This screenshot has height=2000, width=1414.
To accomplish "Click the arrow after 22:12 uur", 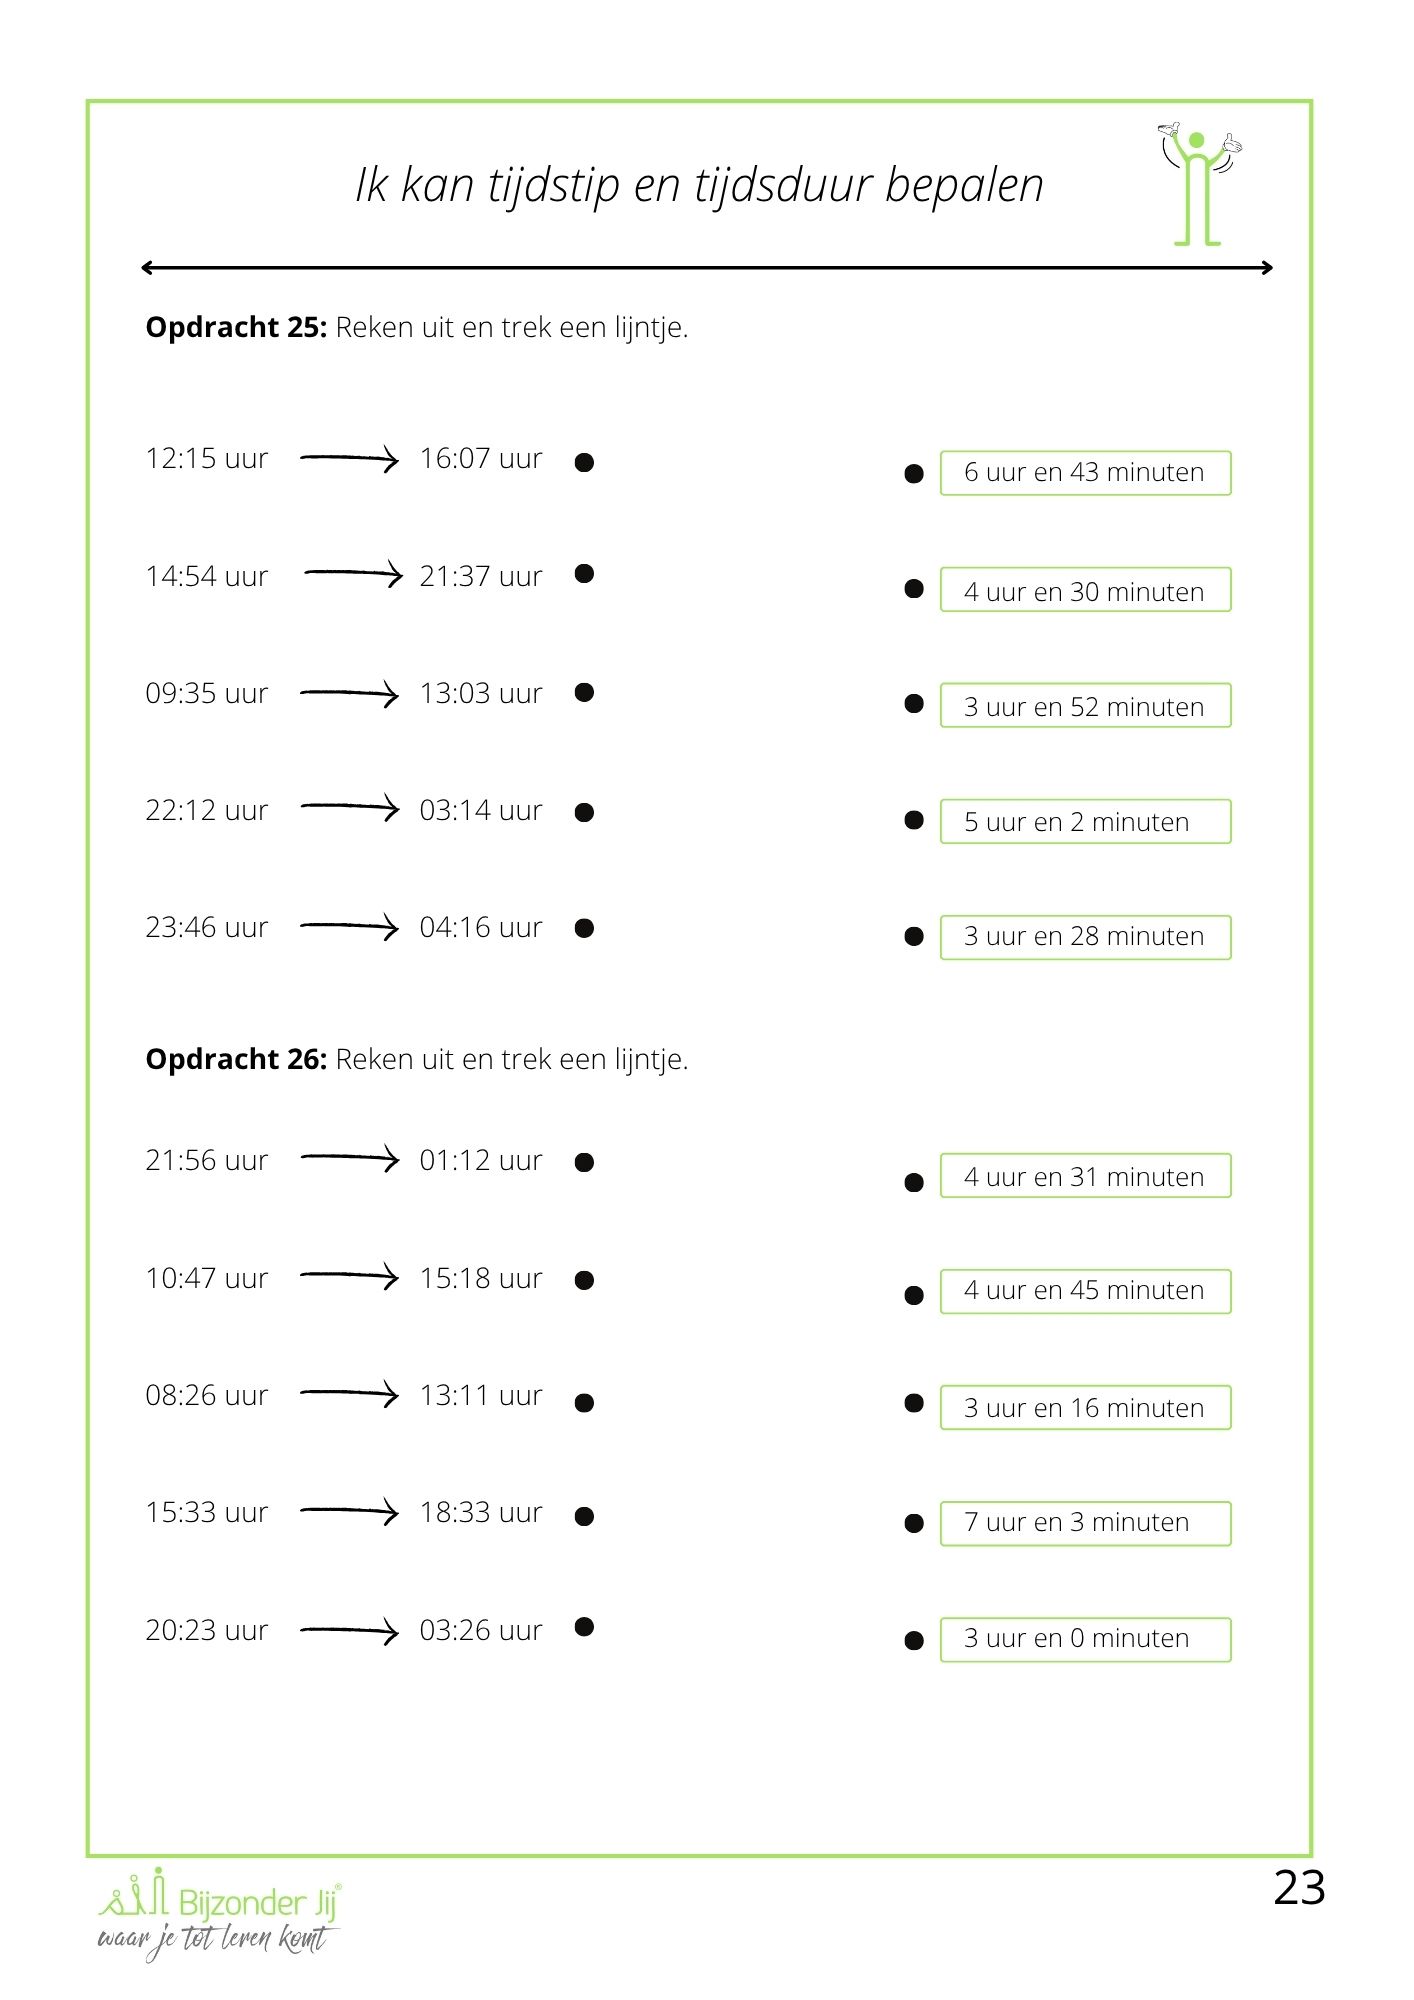I will tap(349, 808).
